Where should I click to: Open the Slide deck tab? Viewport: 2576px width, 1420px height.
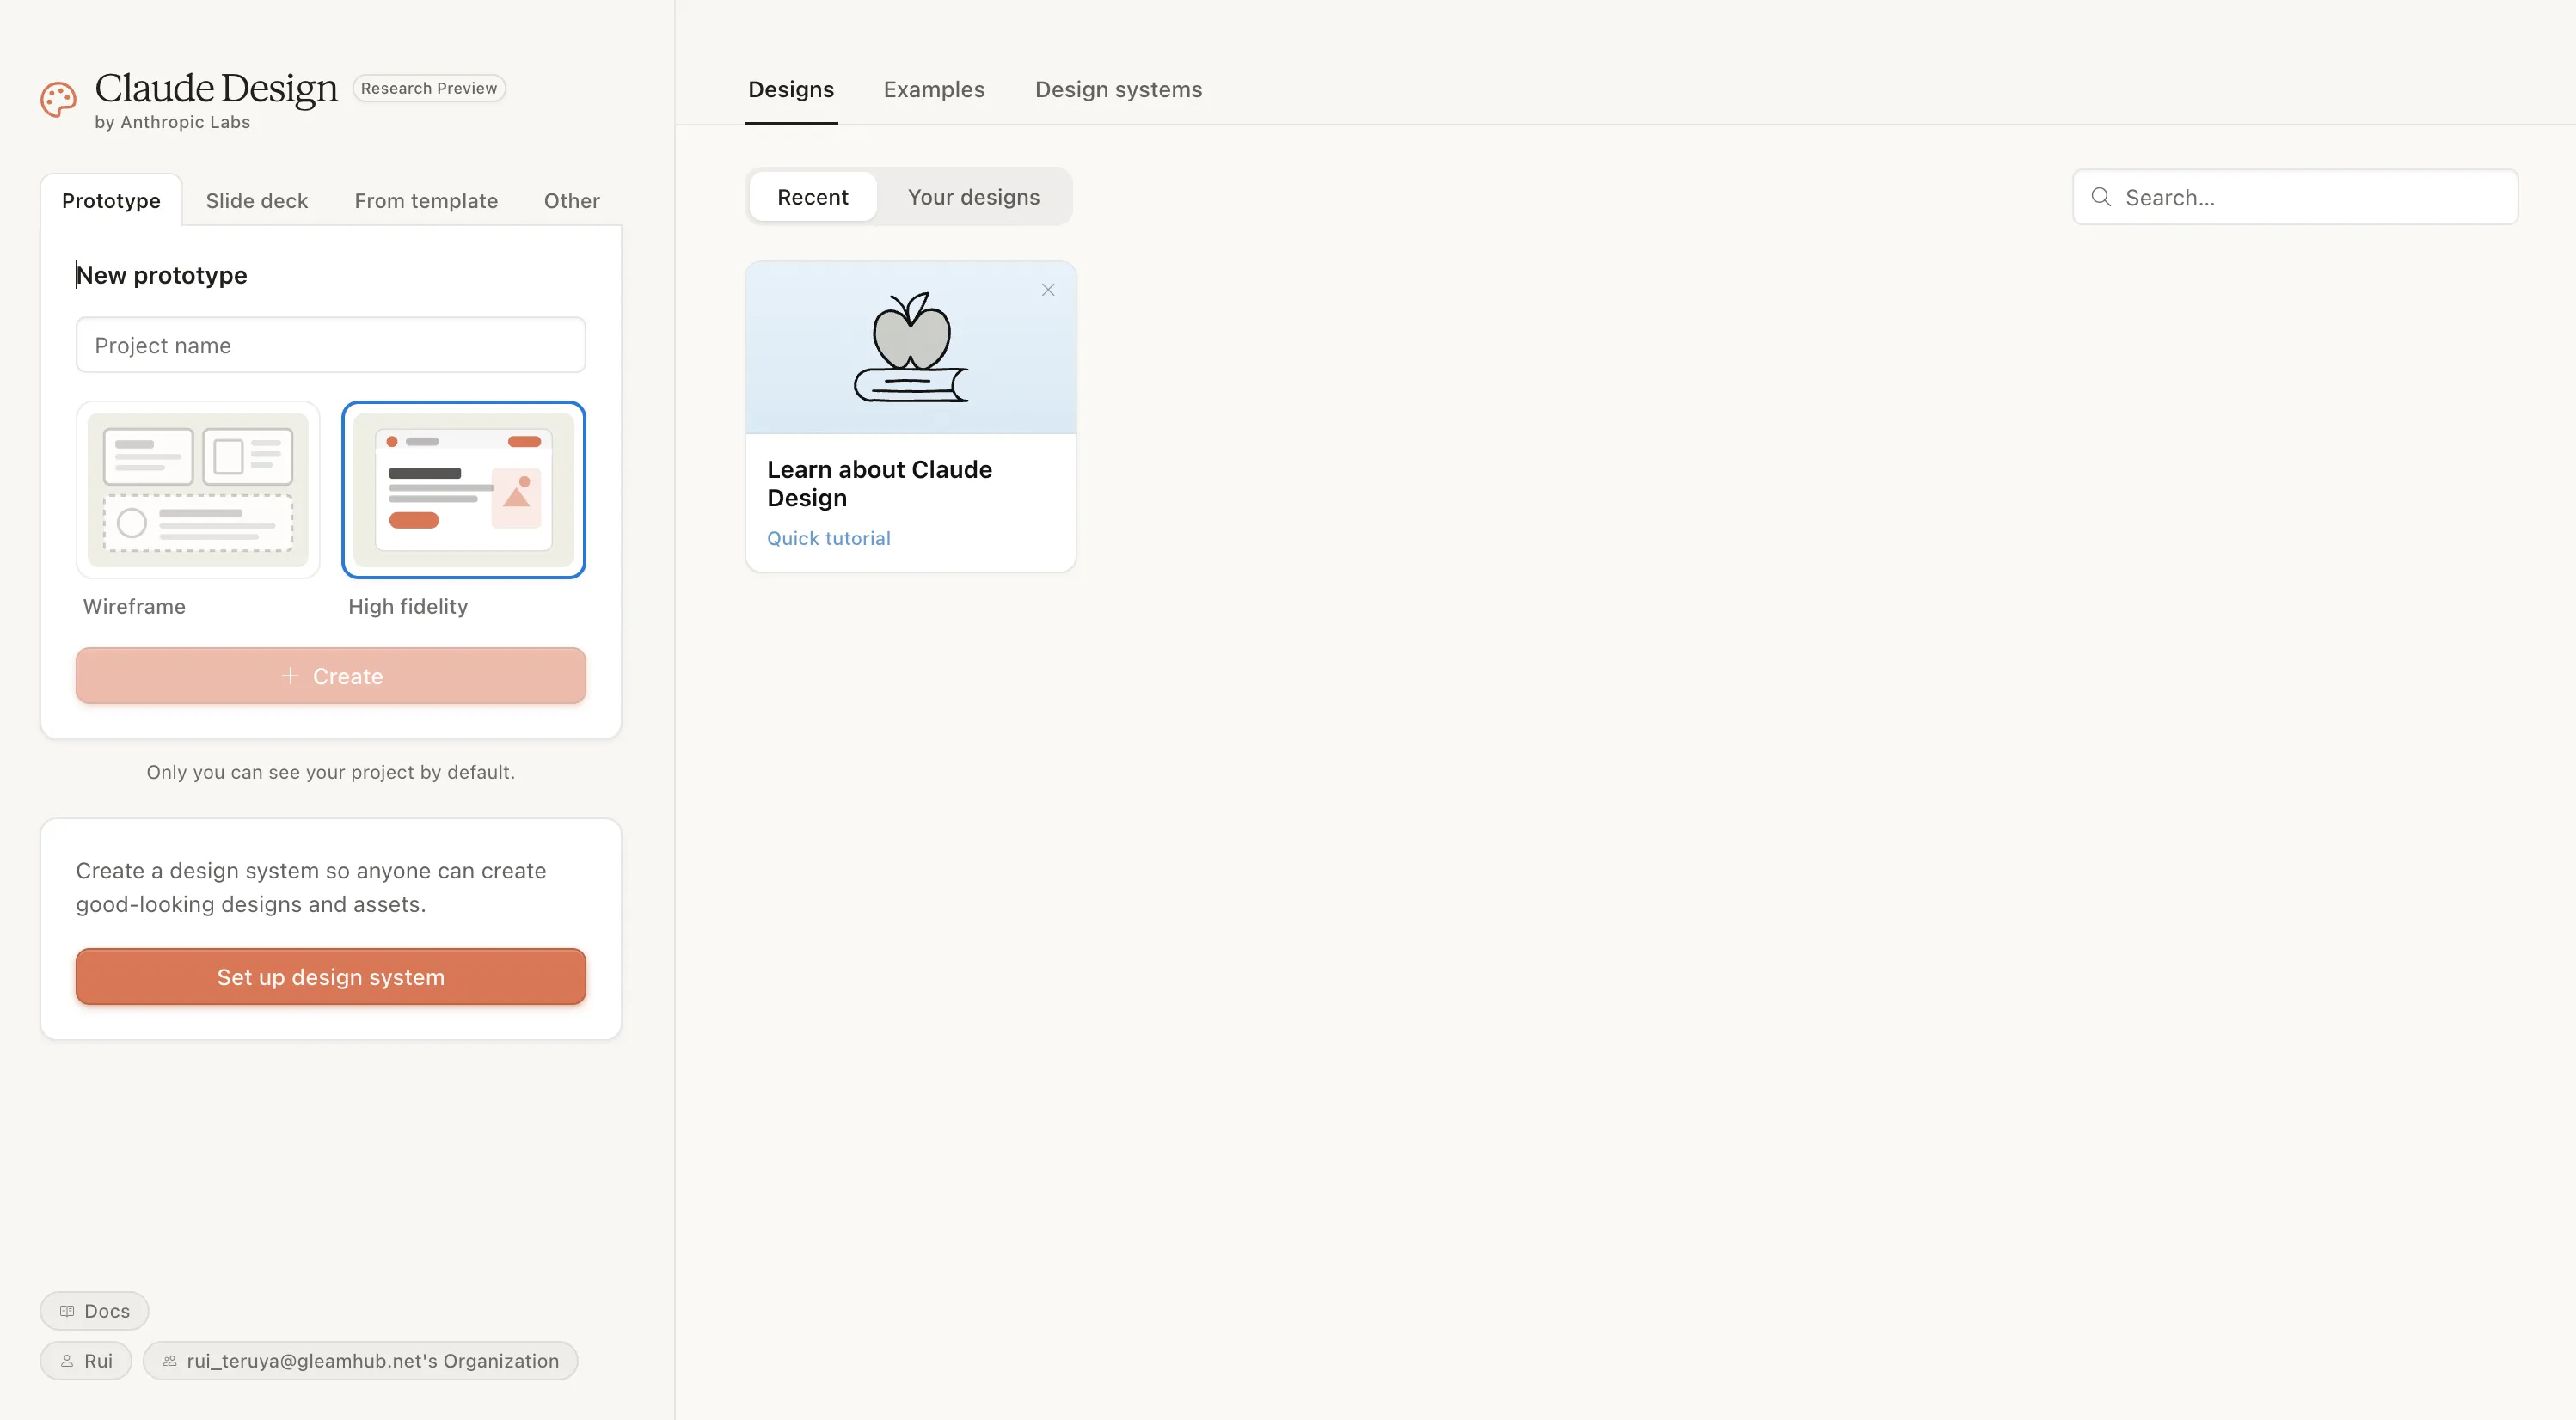coord(256,200)
